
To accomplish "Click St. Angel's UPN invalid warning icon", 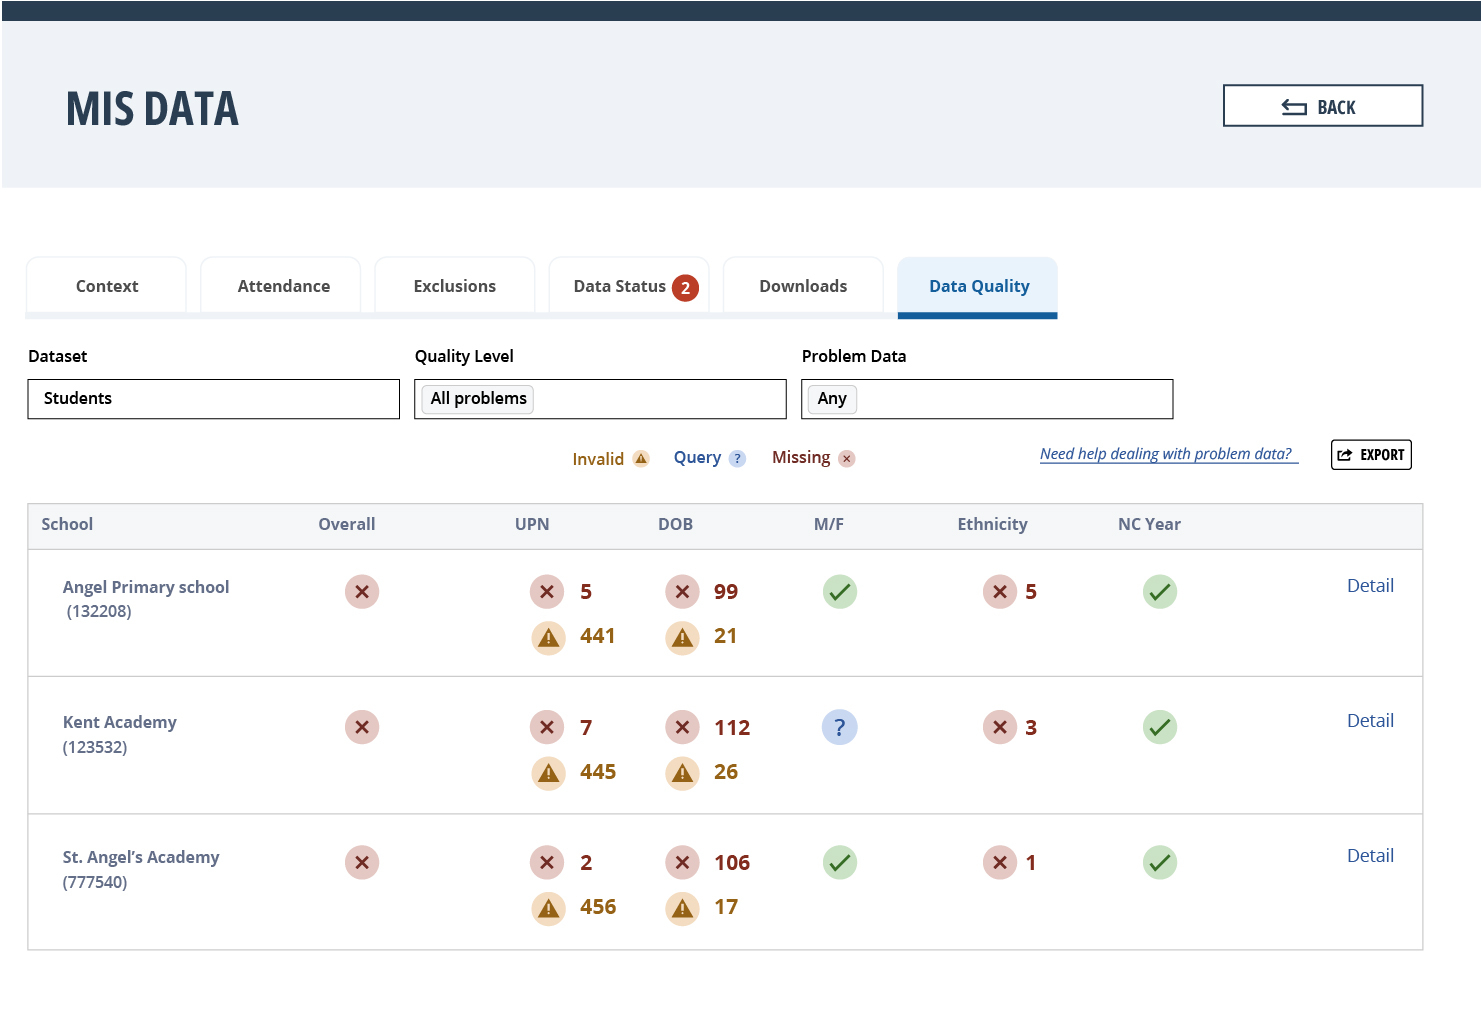I will point(548,908).
